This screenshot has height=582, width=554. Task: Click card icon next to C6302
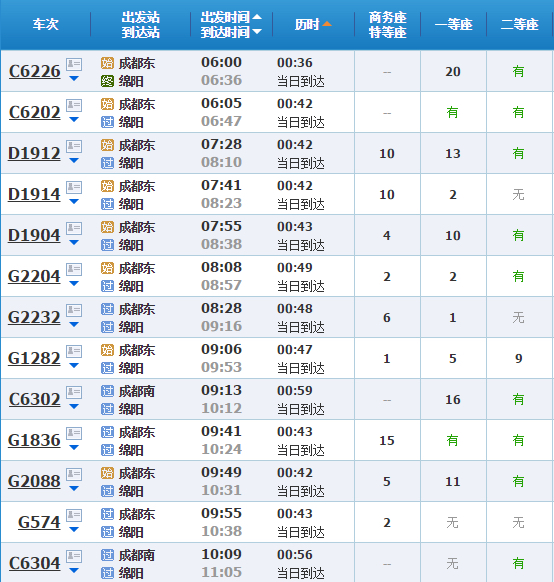(x=74, y=392)
